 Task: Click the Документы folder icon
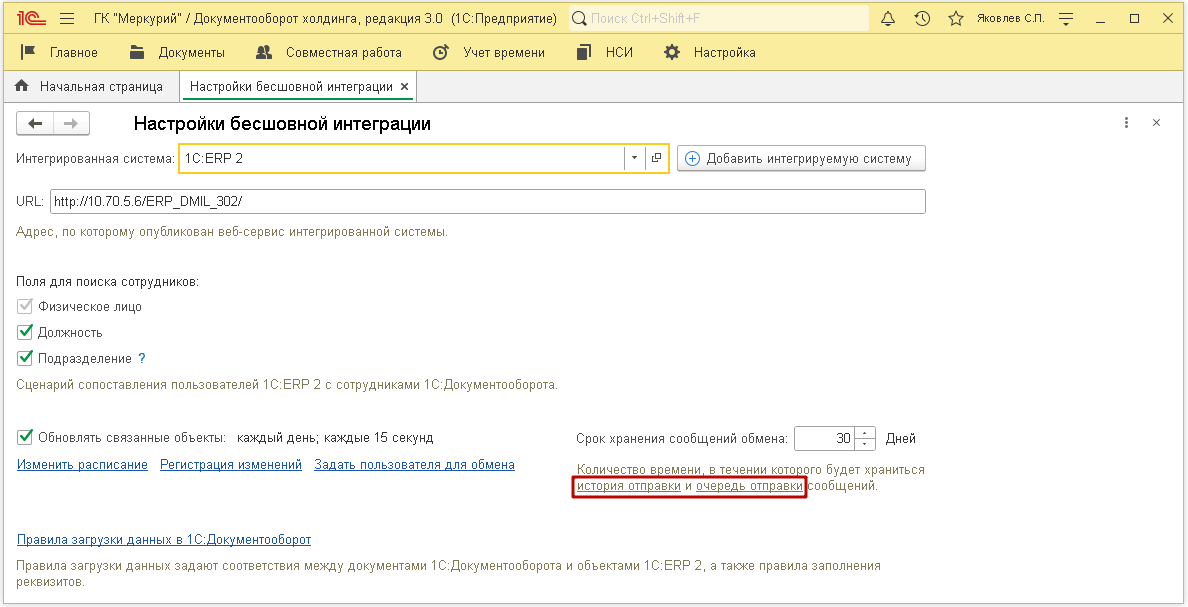(137, 52)
